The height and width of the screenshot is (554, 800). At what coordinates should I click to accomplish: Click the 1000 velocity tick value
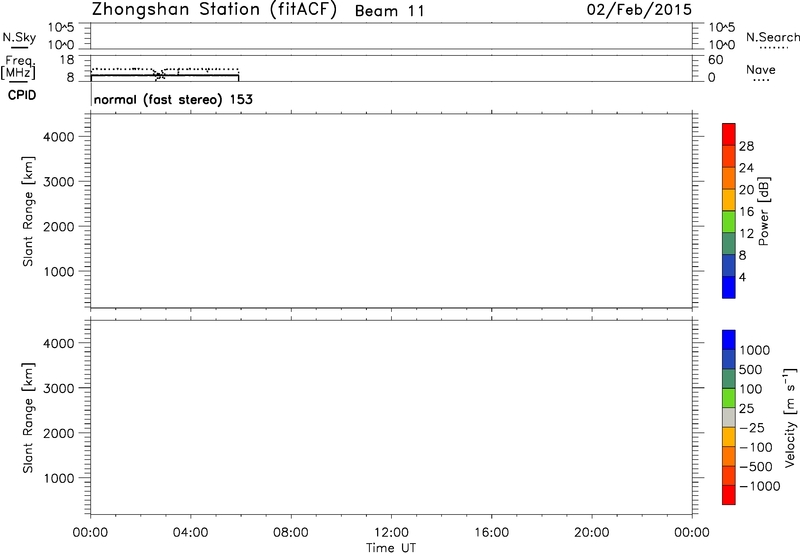pos(755,350)
